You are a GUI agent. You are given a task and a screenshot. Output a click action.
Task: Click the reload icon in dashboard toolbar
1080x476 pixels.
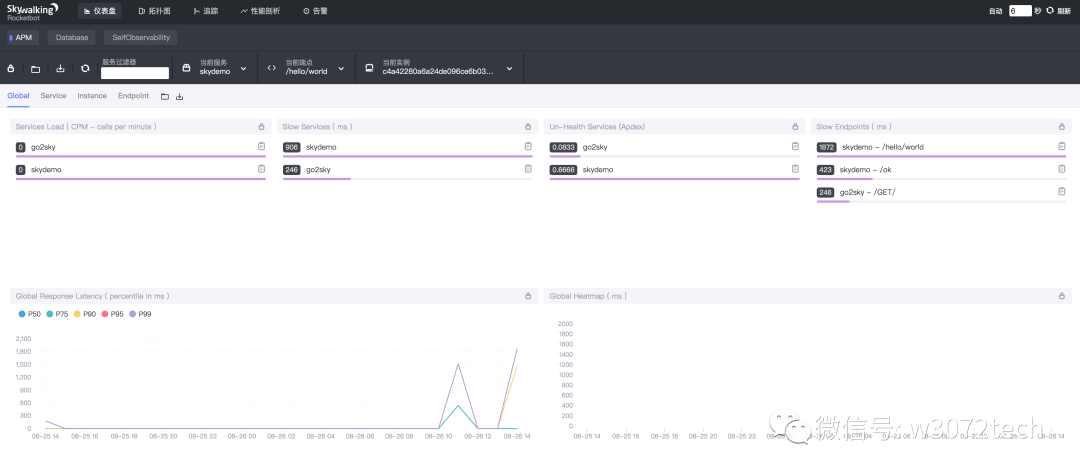85,69
